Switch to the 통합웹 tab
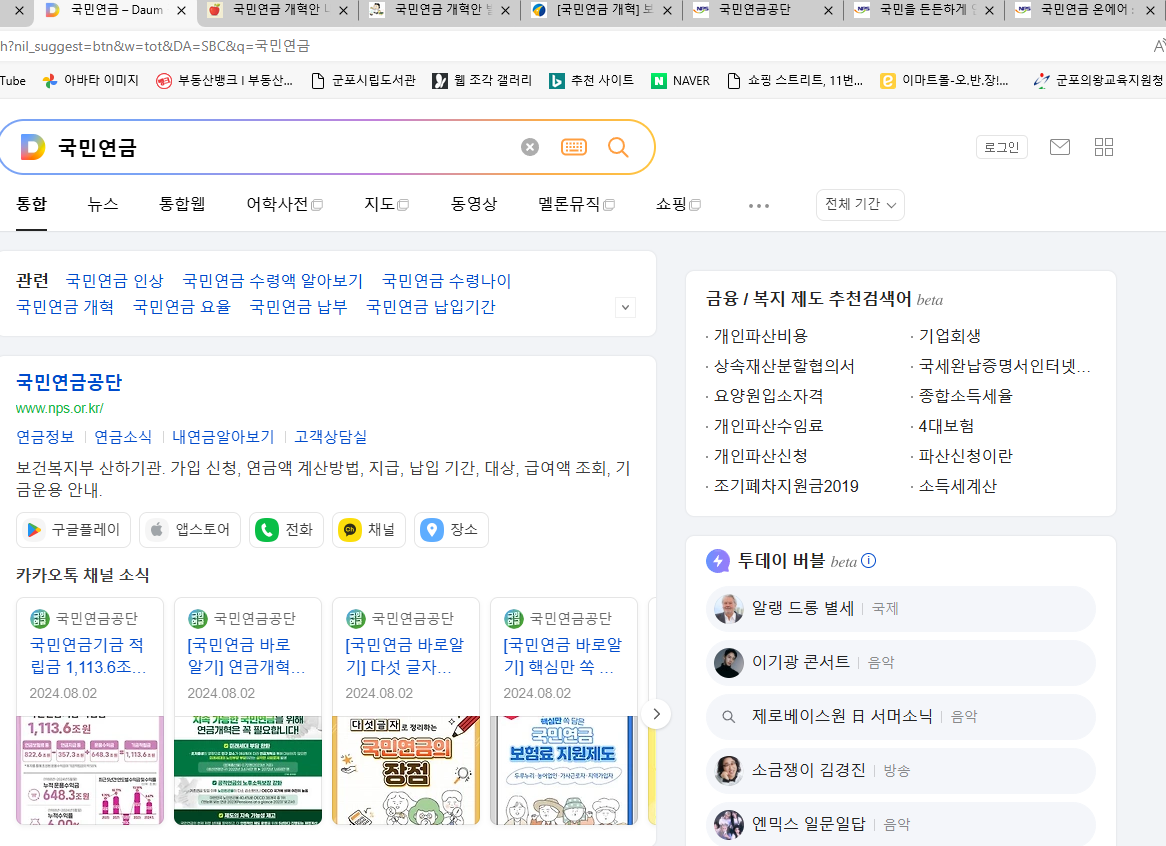1166x846 pixels. click(x=182, y=204)
